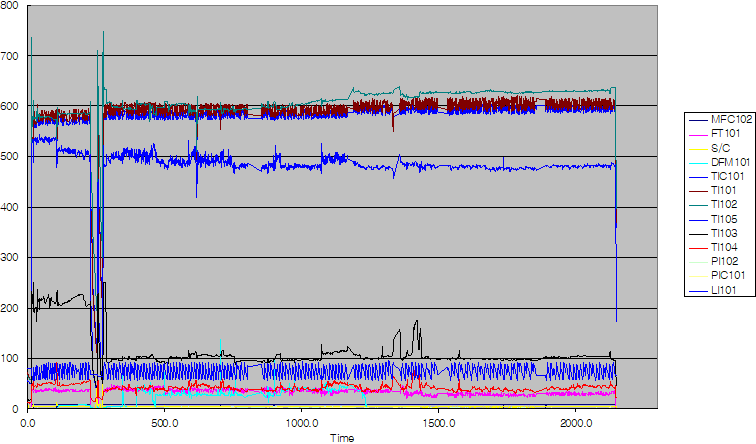This screenshot has width=756, height=444.
Task: Click the 200 value on the vertical axis
Action: pos(9,308)
